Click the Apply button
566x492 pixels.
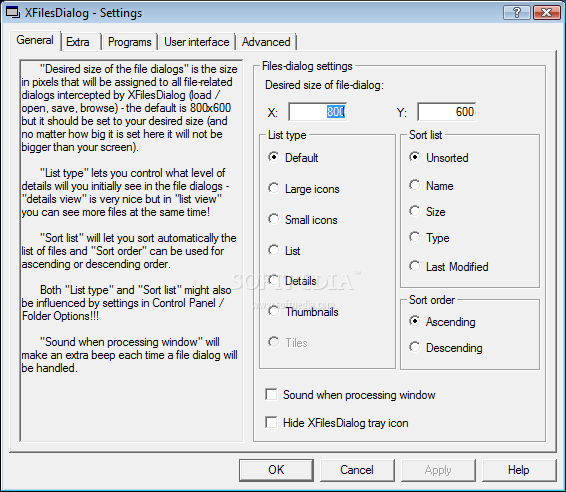(438, 470)
